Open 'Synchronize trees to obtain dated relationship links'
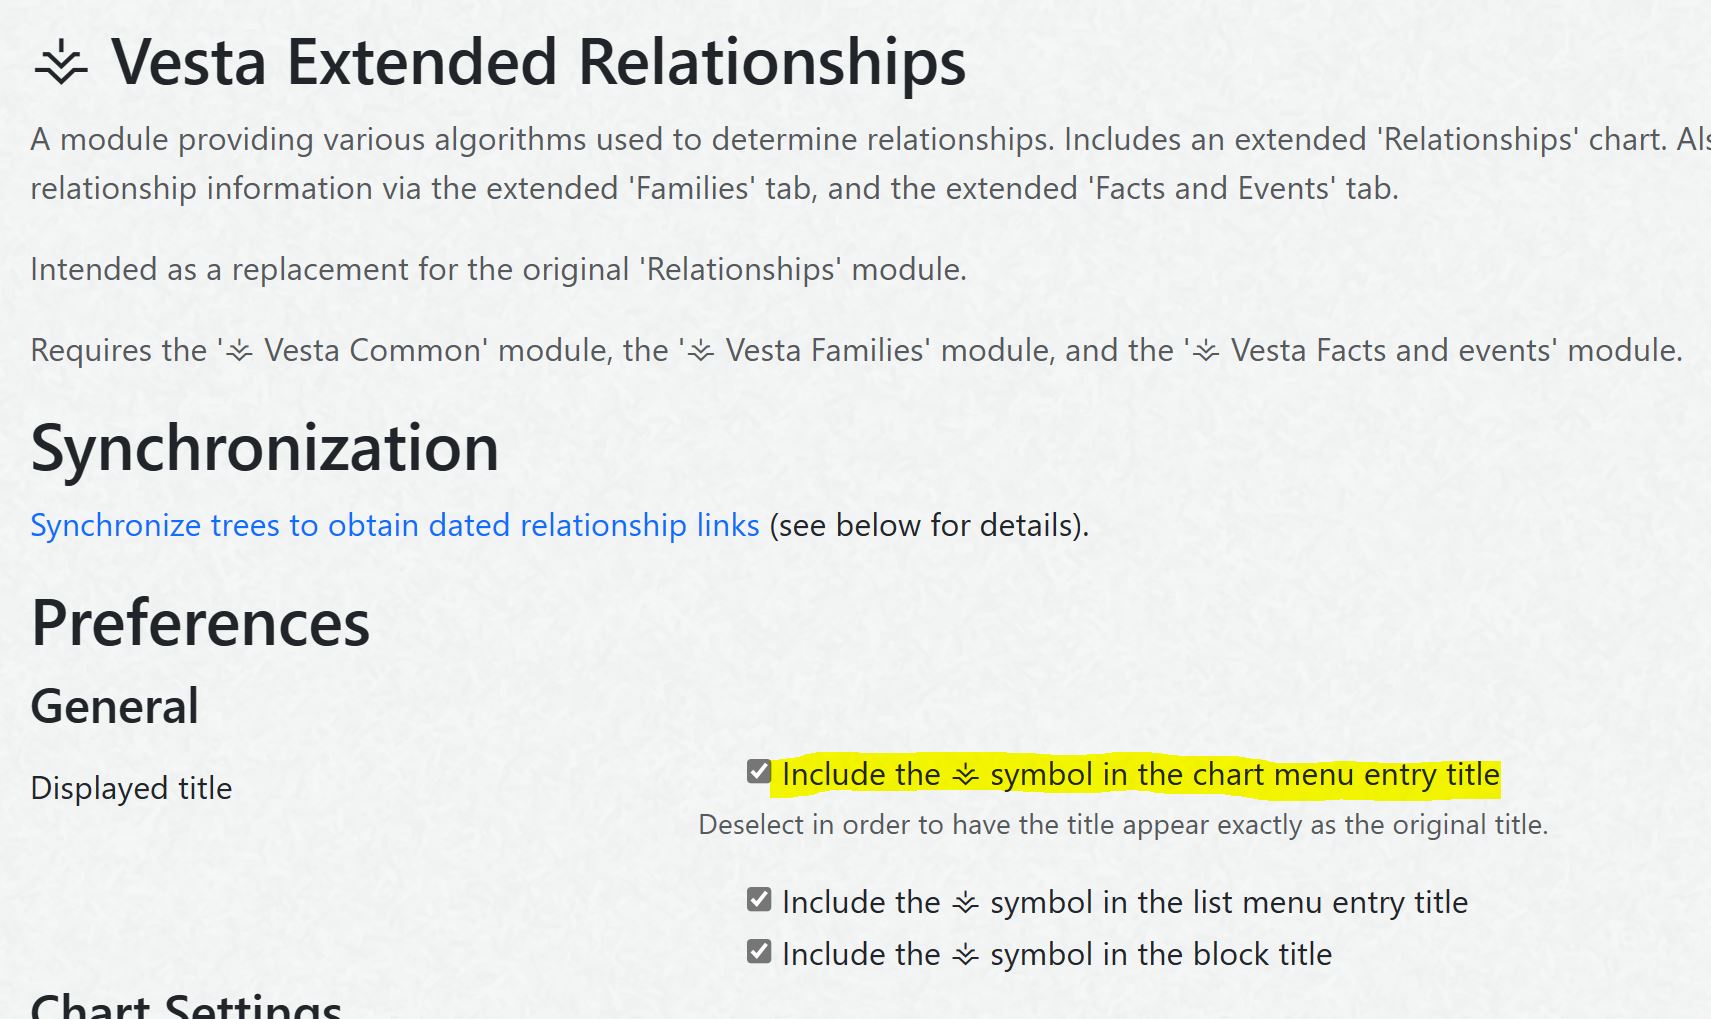Image resolution: width=1711 pixels, height=1019 pixels. 395,524
